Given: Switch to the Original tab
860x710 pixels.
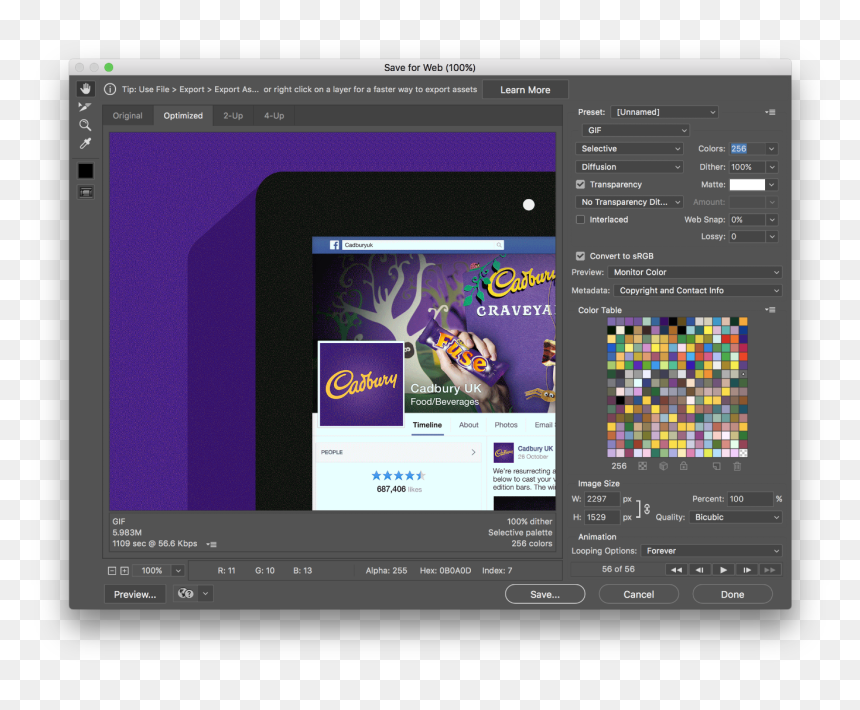Looking at the screenshot, I should point(127,116).
